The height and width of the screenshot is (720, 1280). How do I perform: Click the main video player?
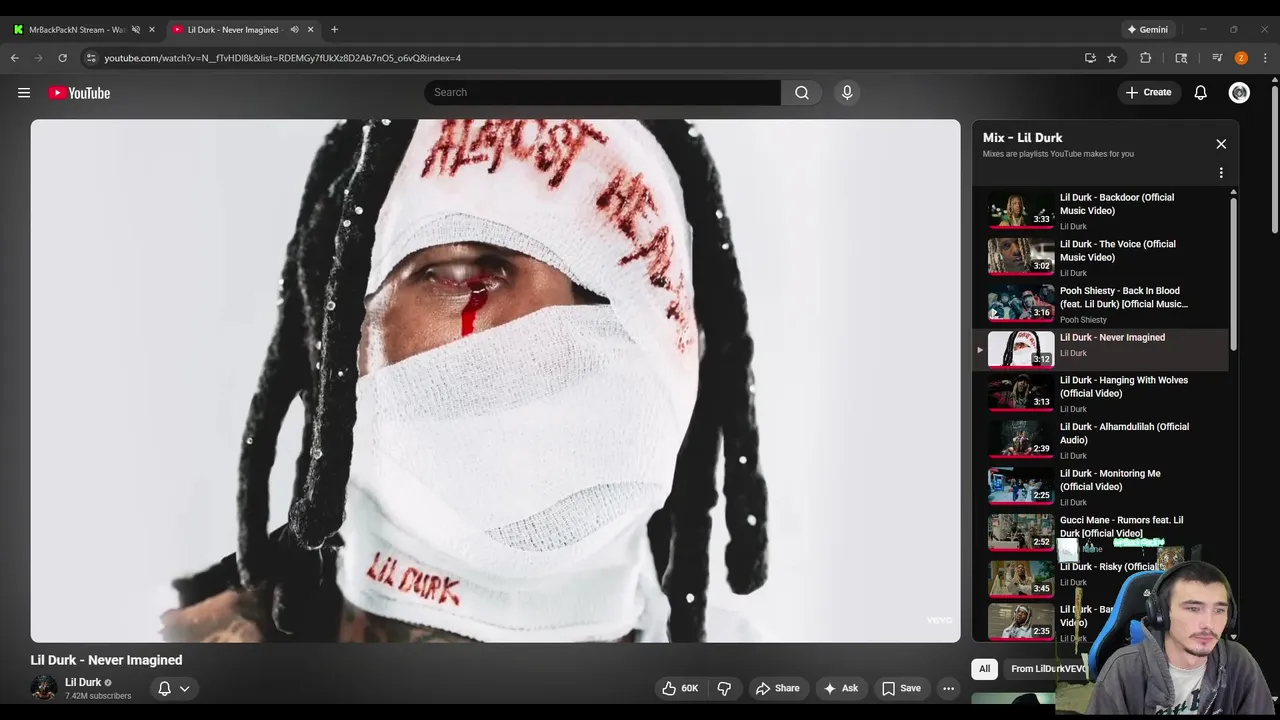pyautogui.click(x=495, y=381)
